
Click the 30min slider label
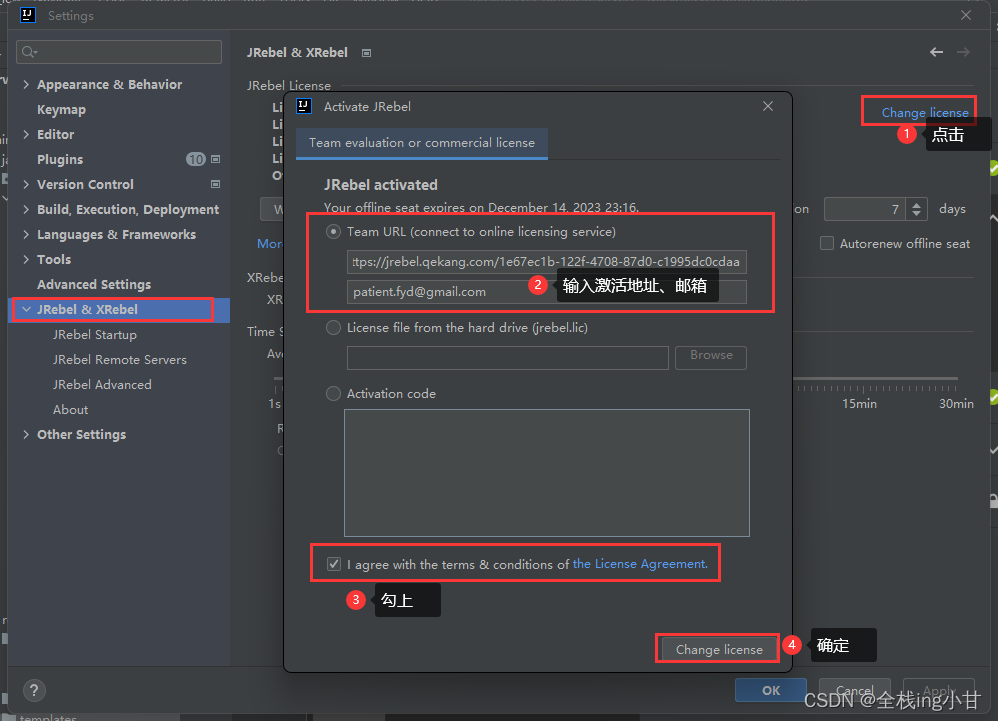[x=956, y=403]
